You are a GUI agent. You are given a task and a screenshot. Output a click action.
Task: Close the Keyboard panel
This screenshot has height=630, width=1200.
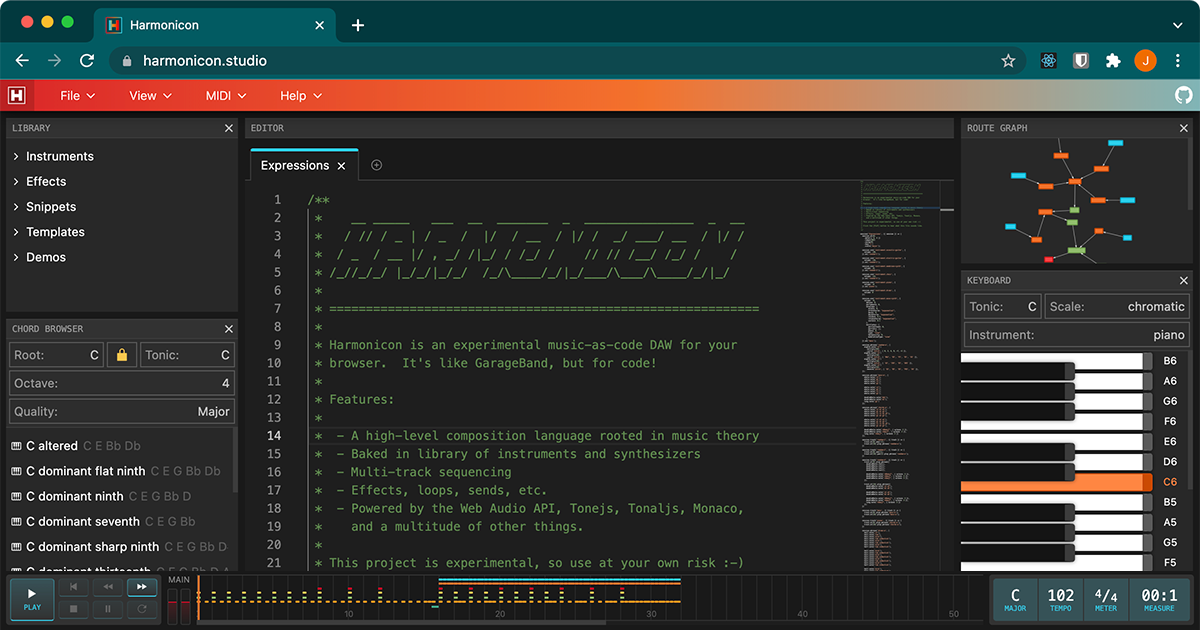(x=1184, y=281)
